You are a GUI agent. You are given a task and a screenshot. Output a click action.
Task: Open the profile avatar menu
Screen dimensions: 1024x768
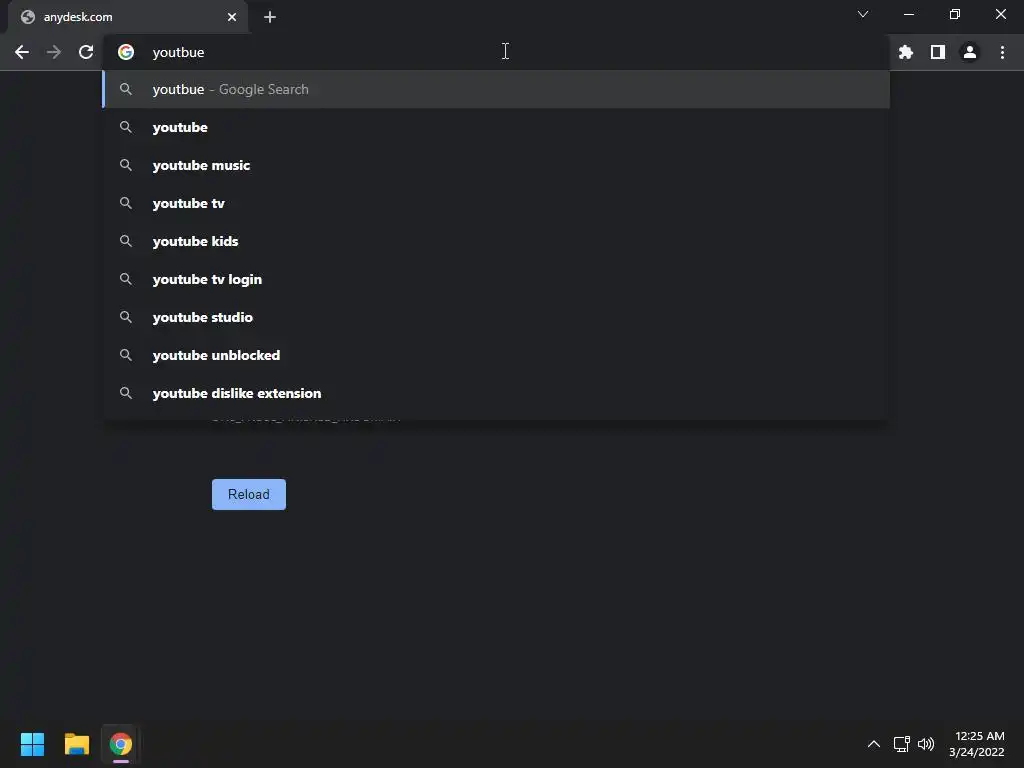point(970,52)
